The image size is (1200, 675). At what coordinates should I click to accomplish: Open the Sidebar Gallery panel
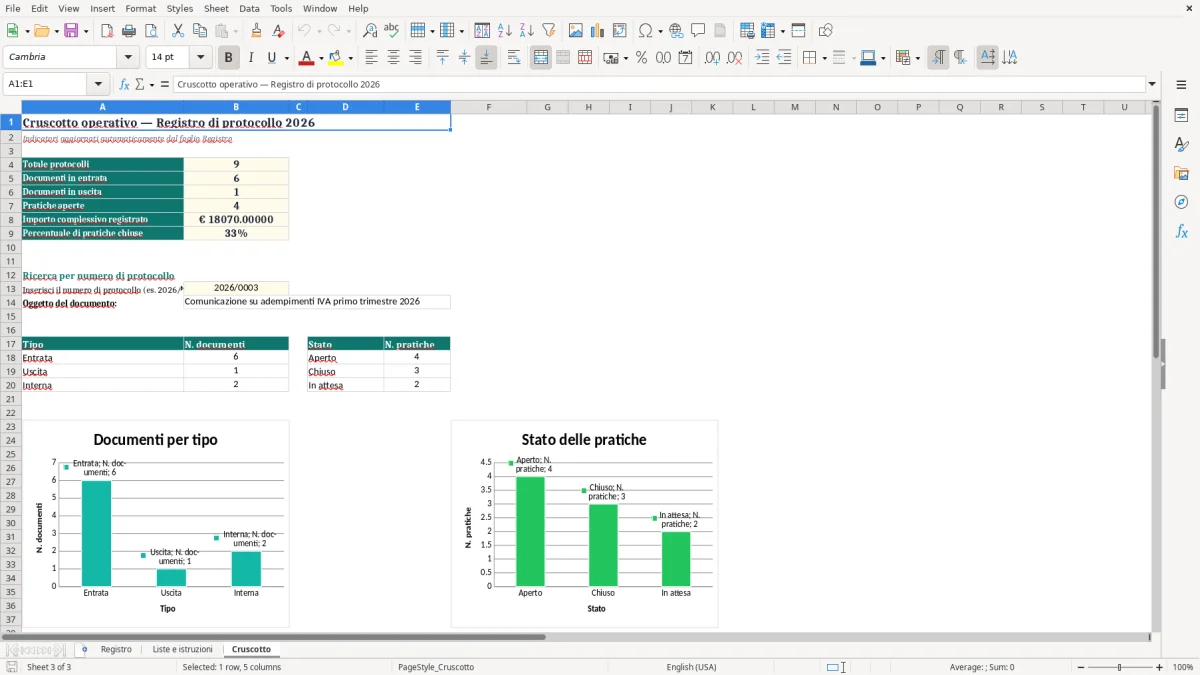point(1181,173)
